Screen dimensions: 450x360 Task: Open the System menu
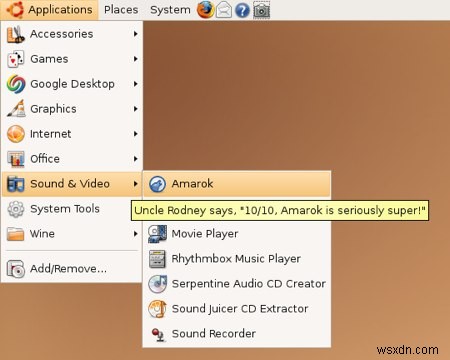pos(170,10)
